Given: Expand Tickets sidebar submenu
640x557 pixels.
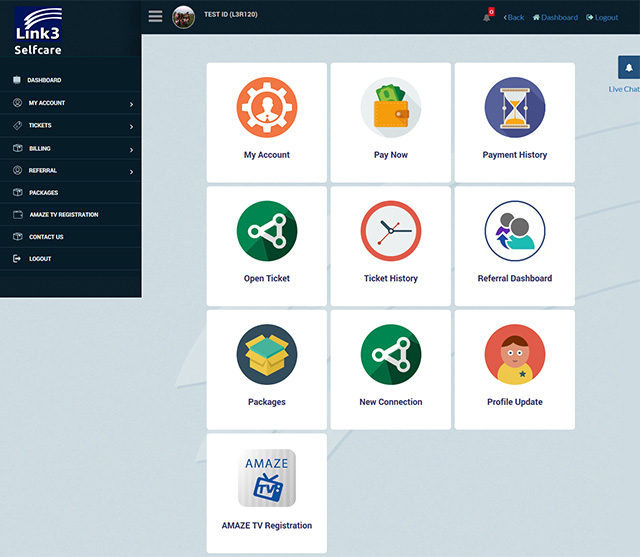Looking at the screenshot, I should pyautogui.click(x=70, y=125).
